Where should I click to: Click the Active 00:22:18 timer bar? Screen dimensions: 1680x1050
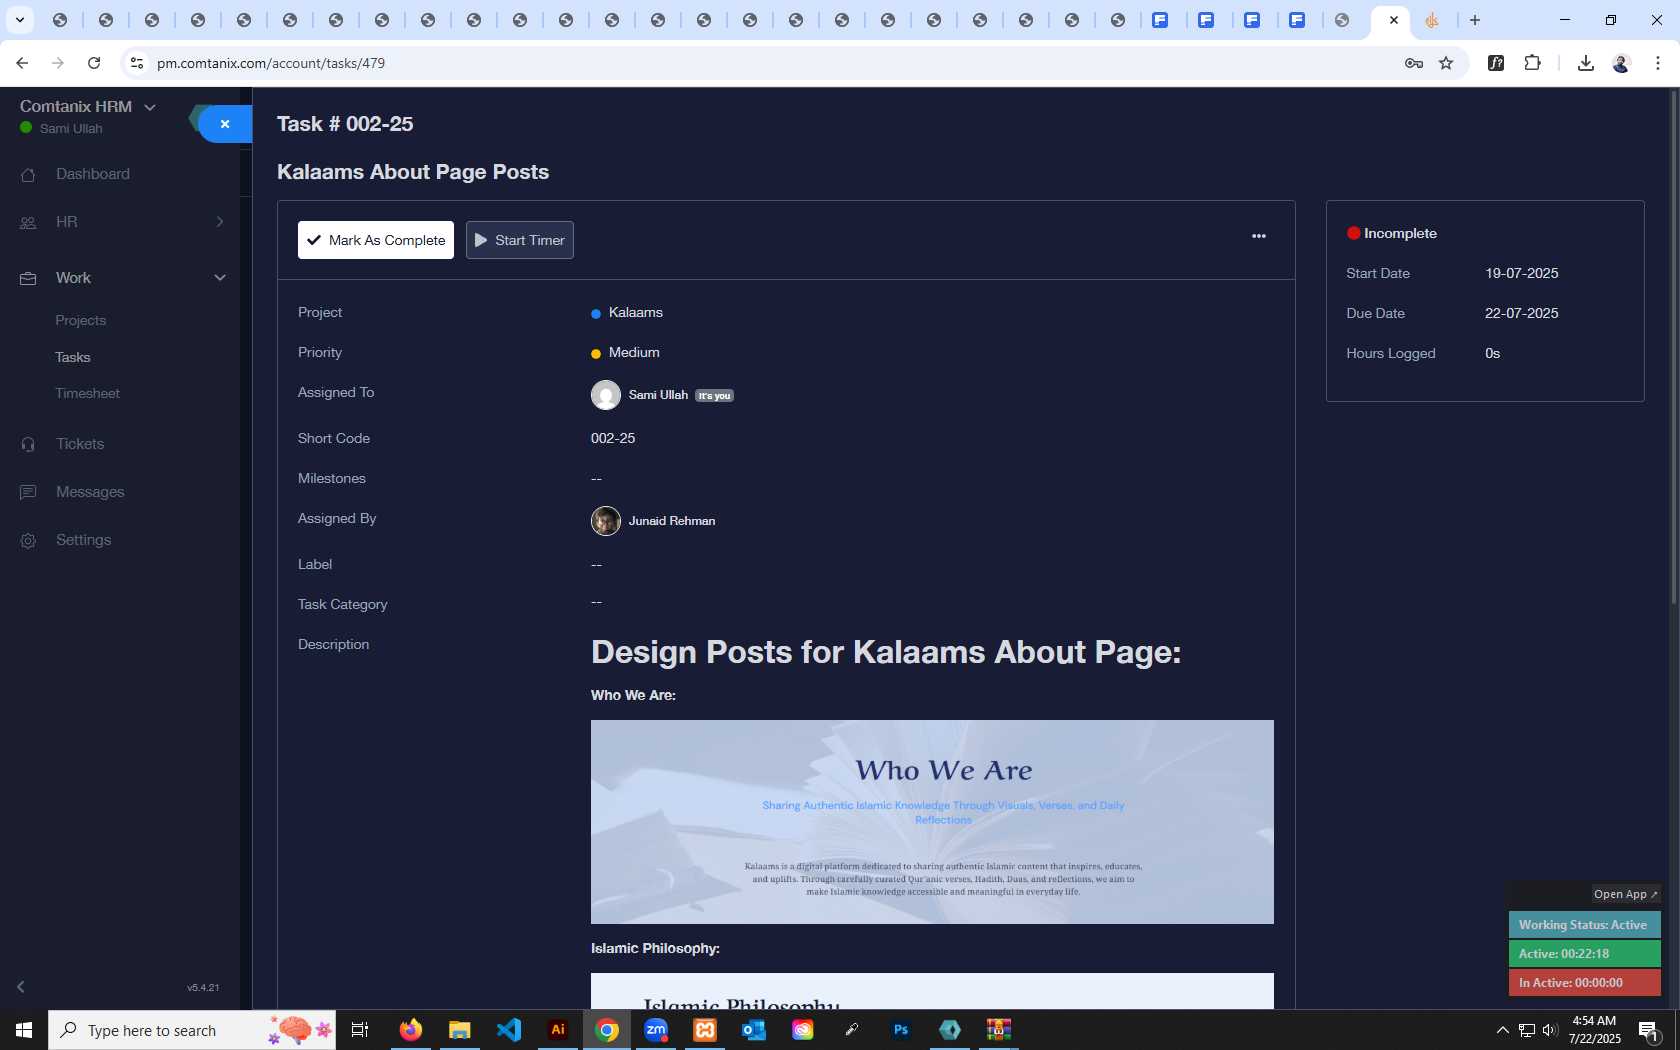[x=1584, y=954]
